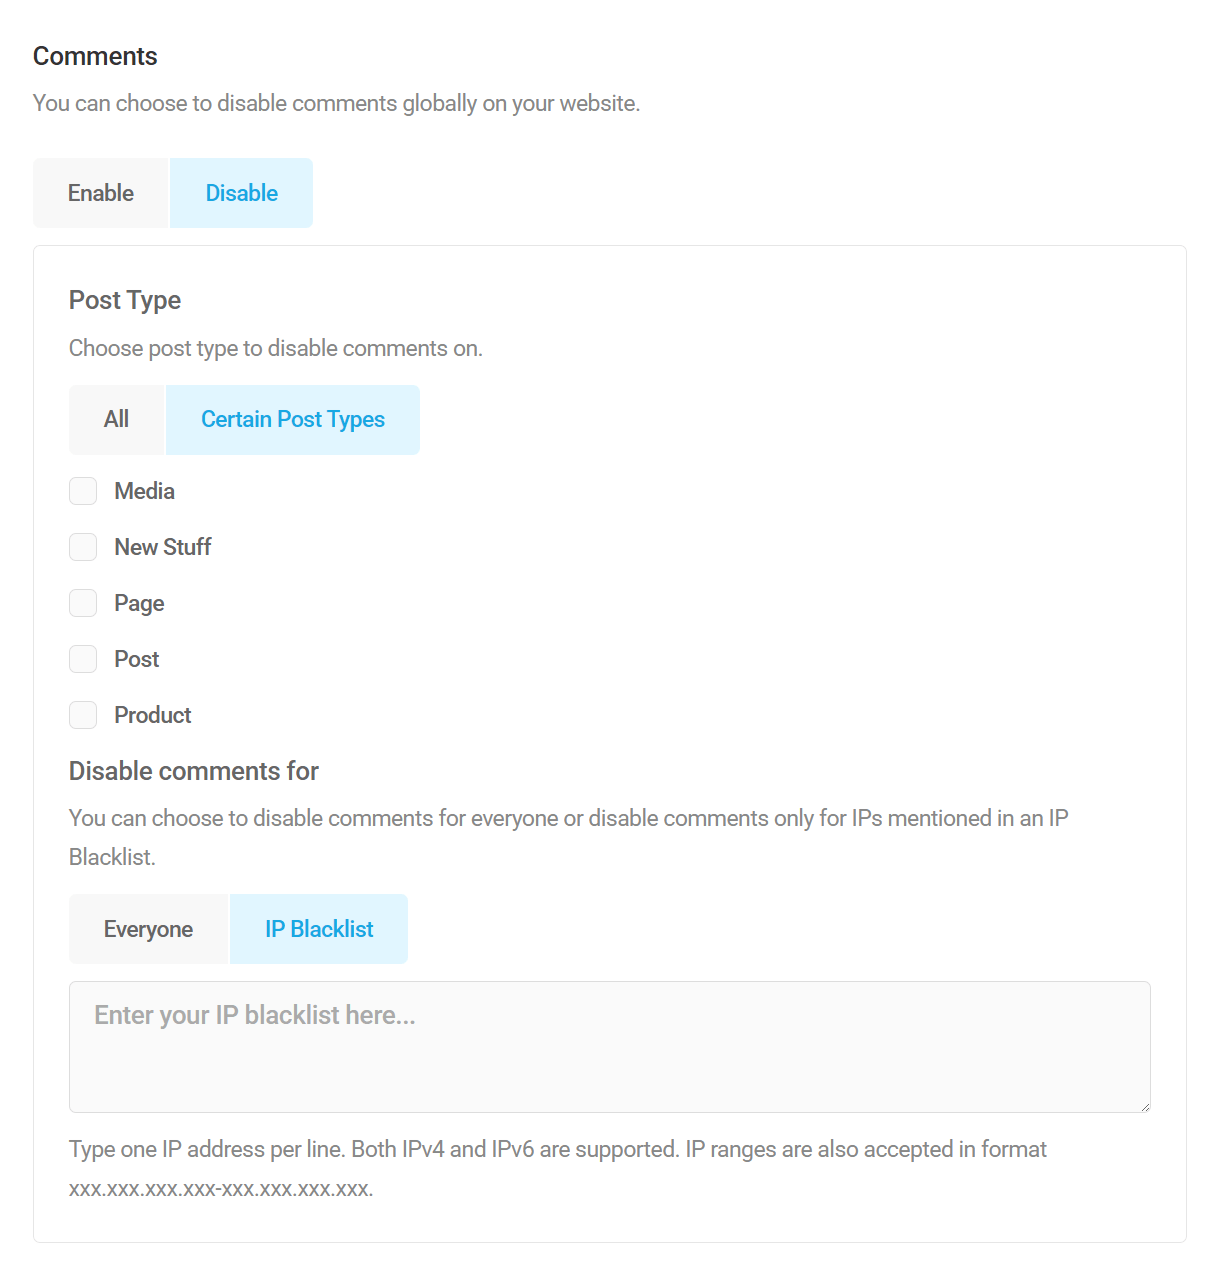Toggle the New Stuff post type
The height and width of the screenshot is (1279, 1220).
[x=83, y=547]
